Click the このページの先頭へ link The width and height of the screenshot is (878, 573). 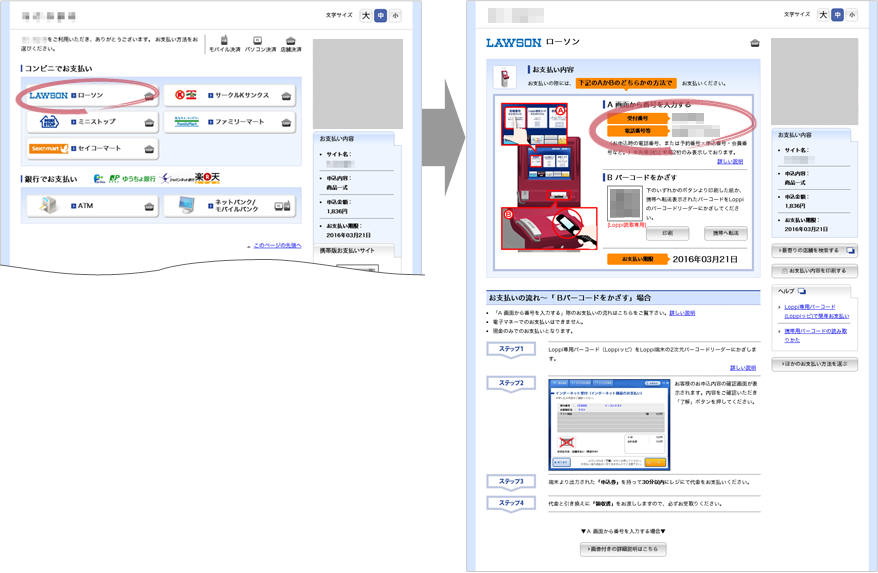[277, 245]
